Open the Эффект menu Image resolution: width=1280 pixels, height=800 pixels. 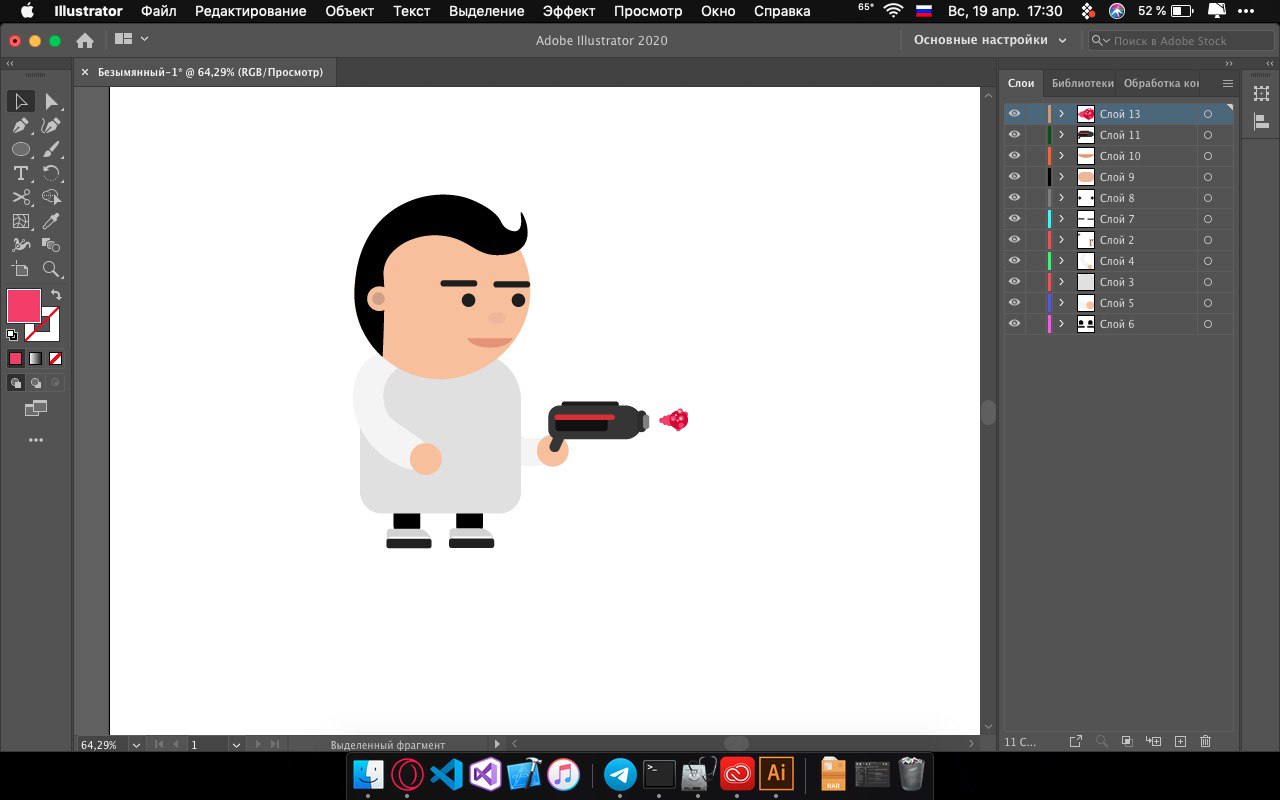[568, 11]
